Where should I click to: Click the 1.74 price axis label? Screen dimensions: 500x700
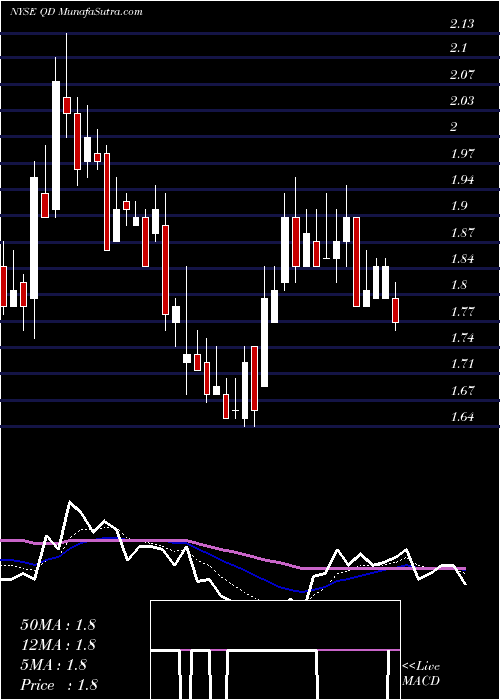pyautogui.click(x=462, y=338)
